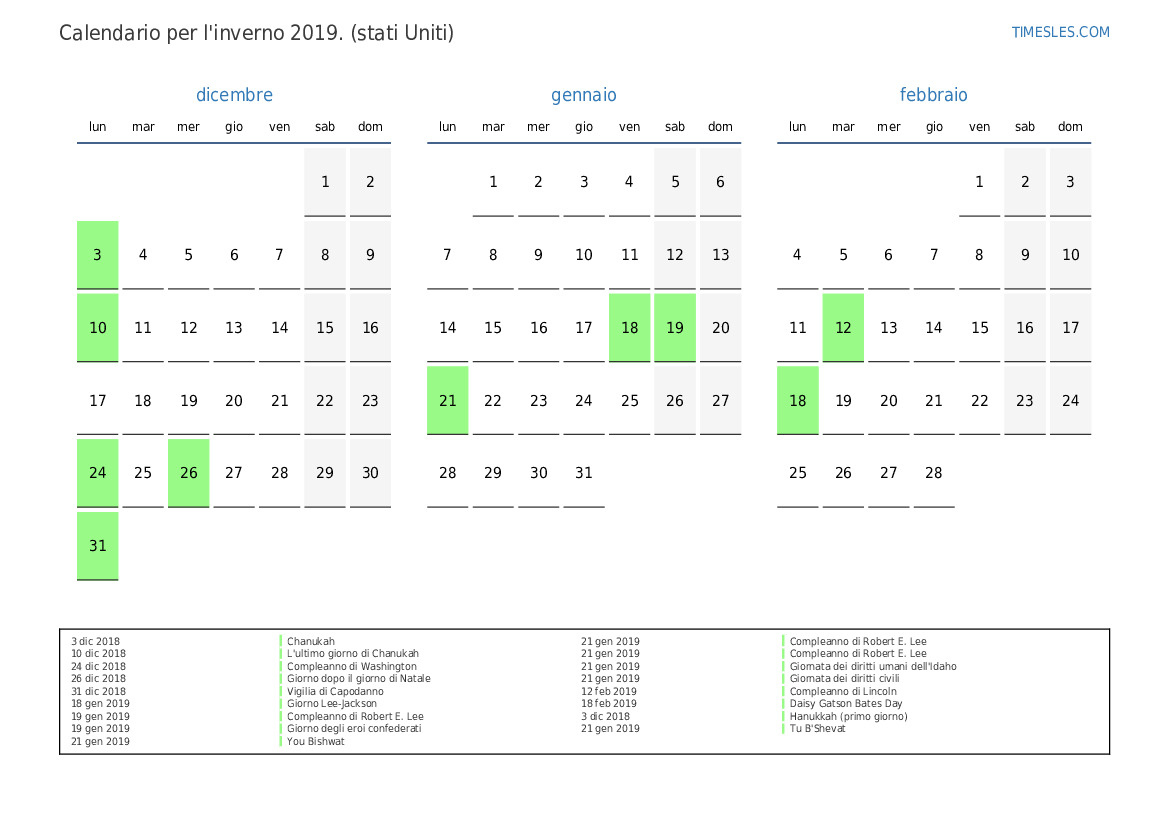Viewport: 1169px width, 827px height.
Task: Click Vigilia di Capodanno legend entry
Action: tap(335, 692)
